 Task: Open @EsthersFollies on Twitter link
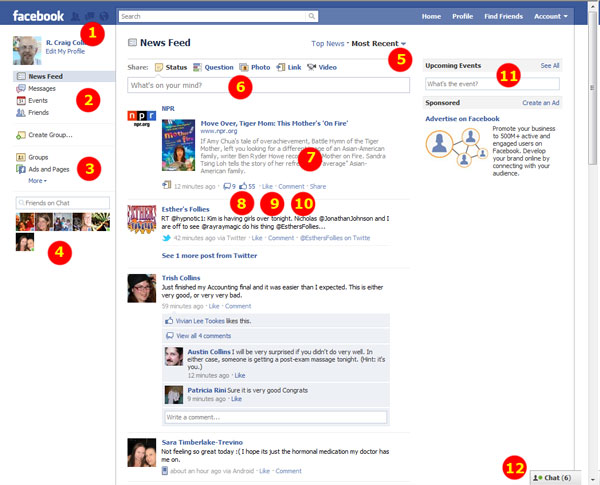coord(335,238)
